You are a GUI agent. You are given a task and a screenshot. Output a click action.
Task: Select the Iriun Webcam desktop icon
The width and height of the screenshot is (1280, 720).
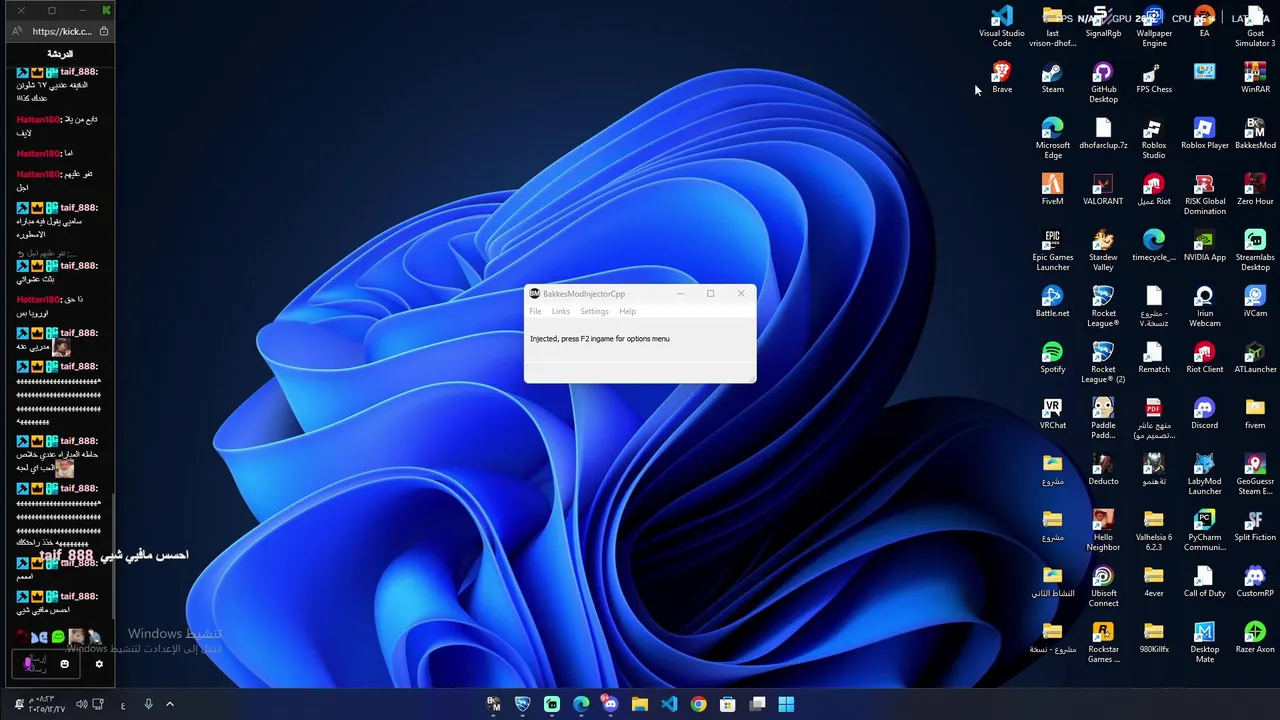pyautogui.click(x=1205, y=306)
